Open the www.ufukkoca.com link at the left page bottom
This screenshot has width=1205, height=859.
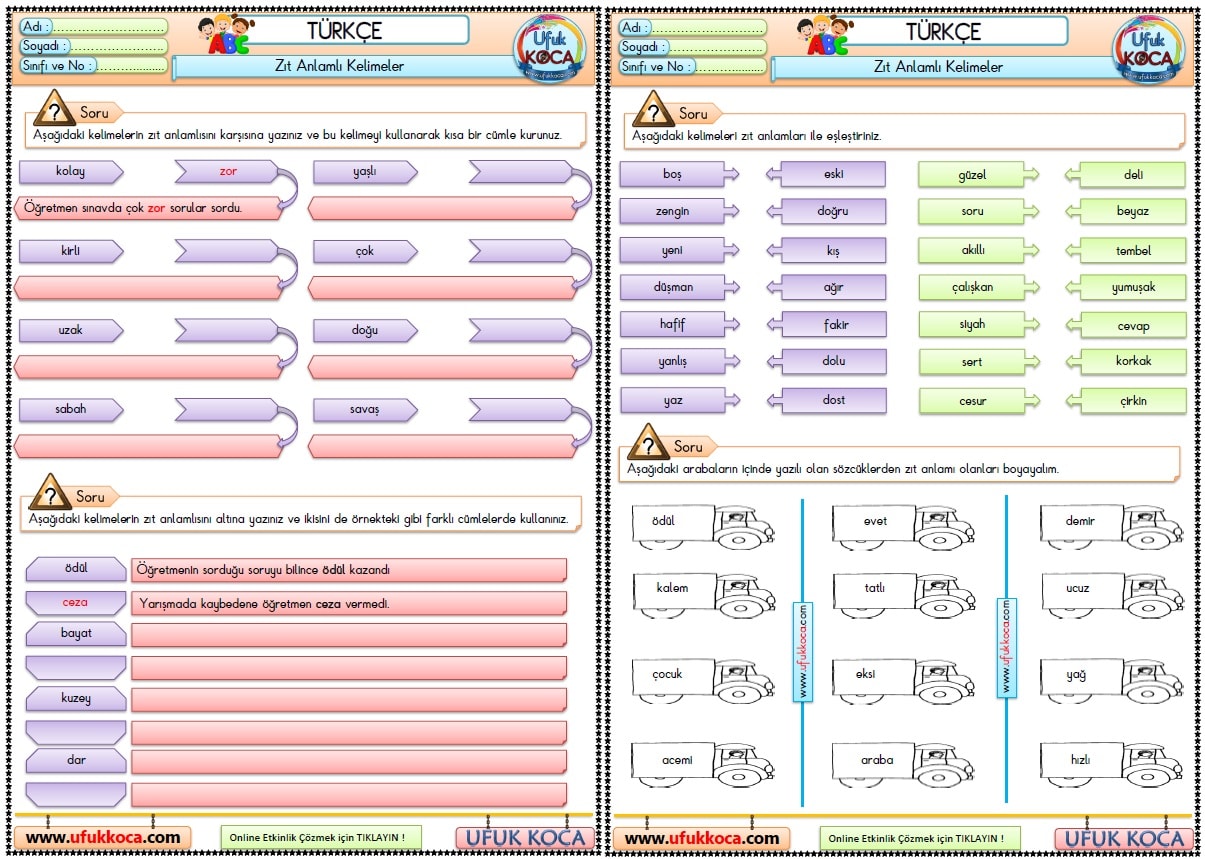click(103, 838)
